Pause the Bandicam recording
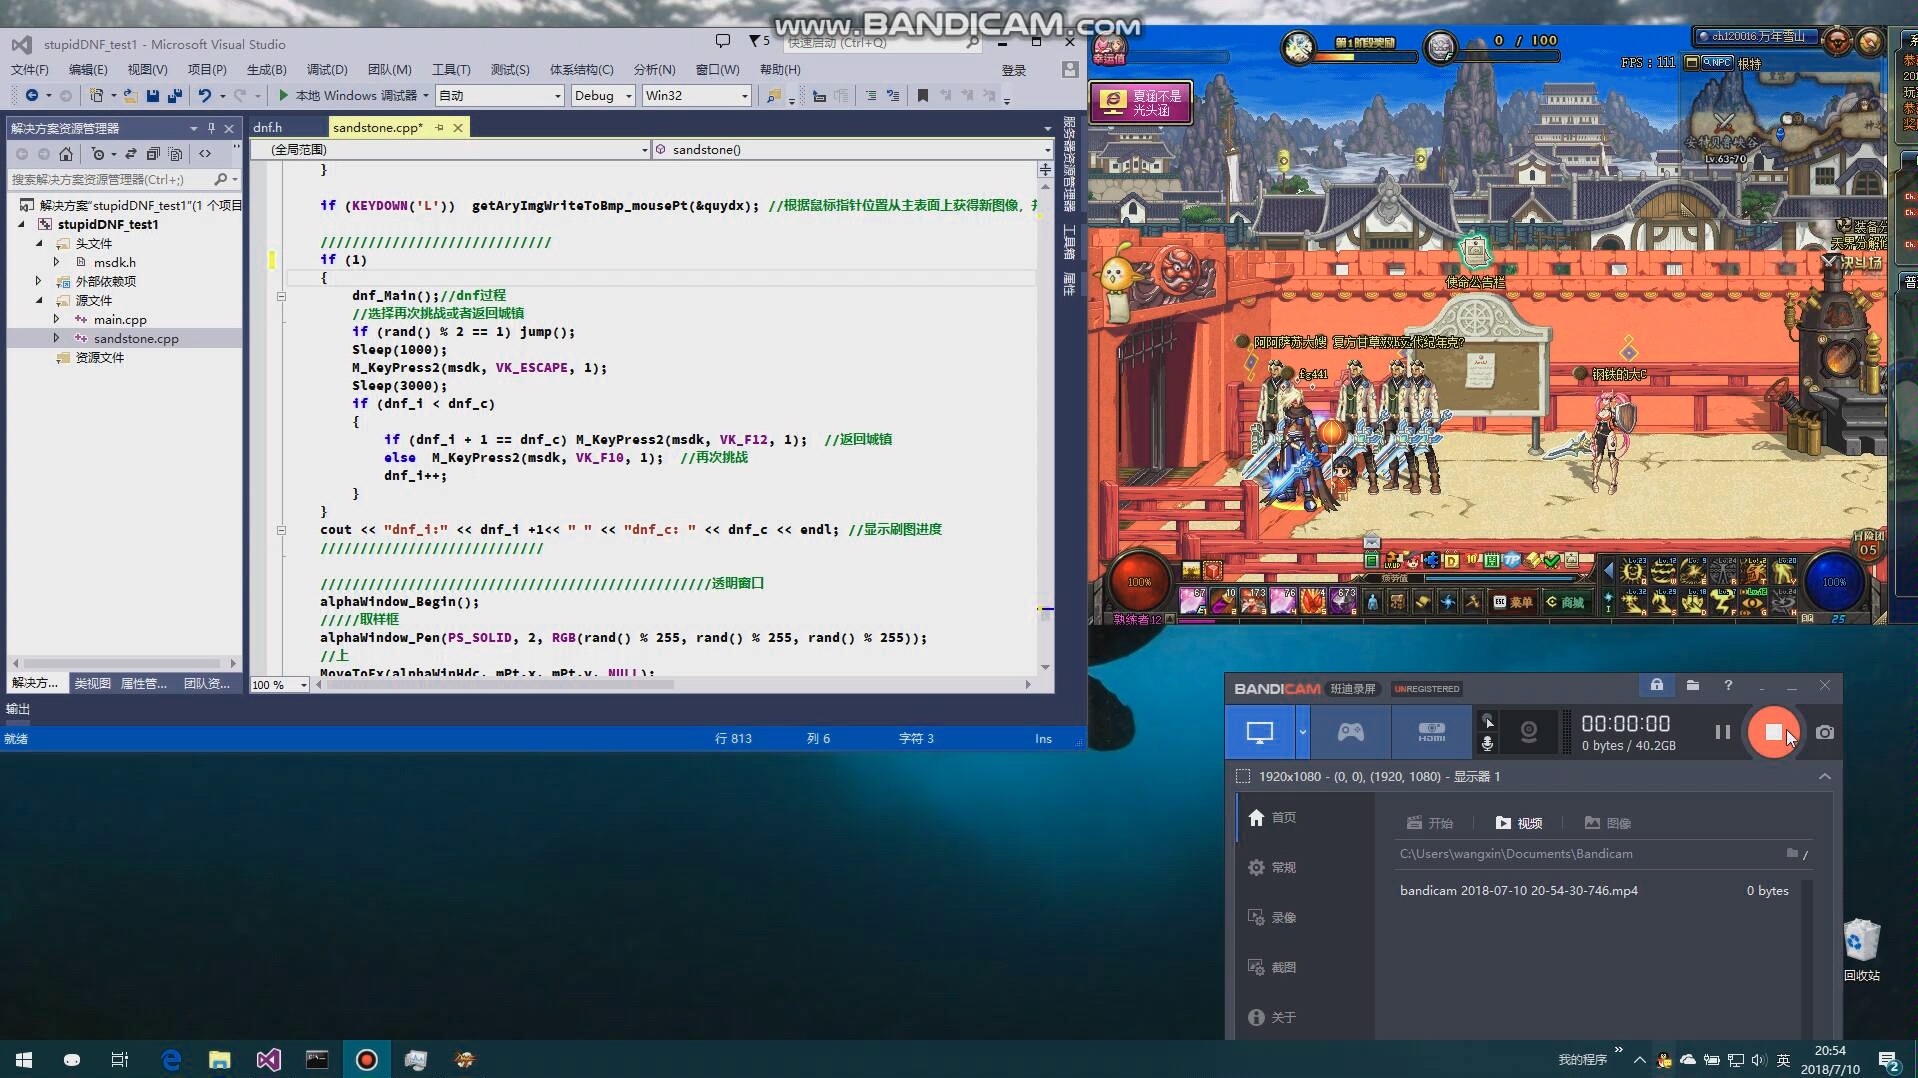 (1722, 732)
